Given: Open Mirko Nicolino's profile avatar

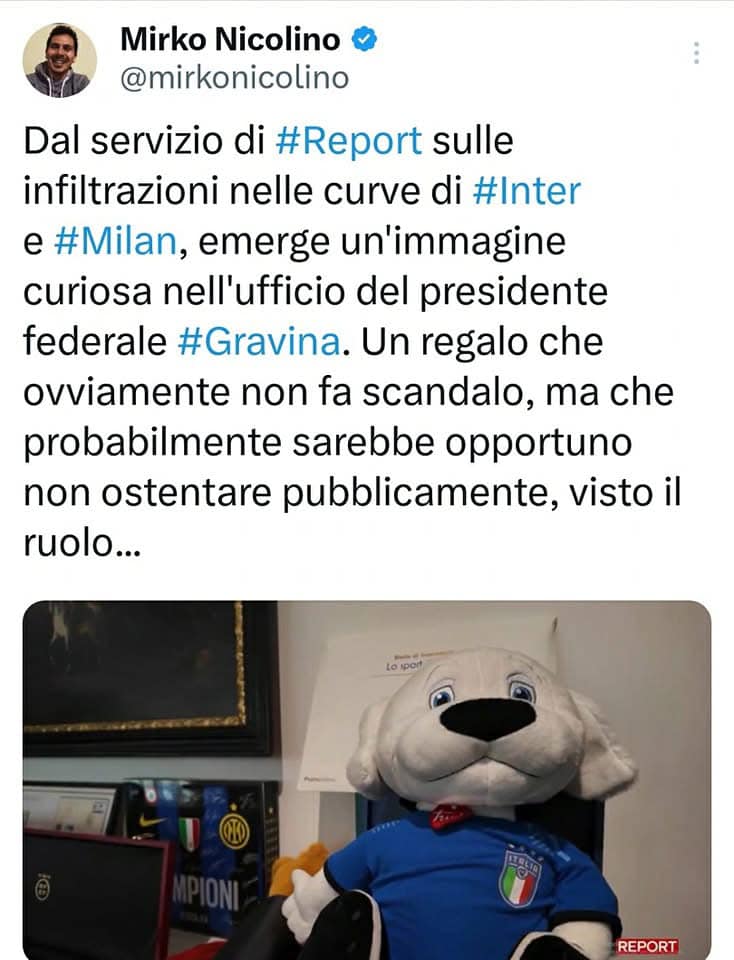Looking at the screenshot, I should click(60, 60).
